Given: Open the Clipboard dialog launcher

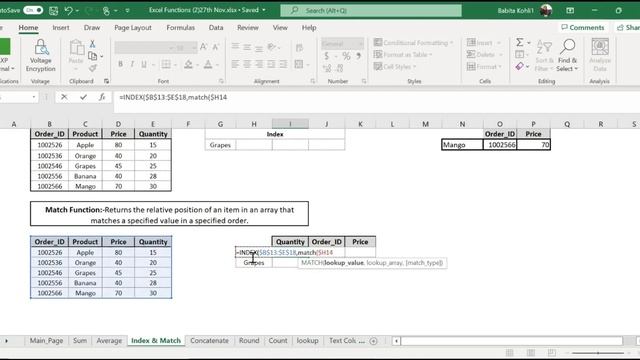Looking at the screenshot, I should pyautogui.click(x=107, y=81).
